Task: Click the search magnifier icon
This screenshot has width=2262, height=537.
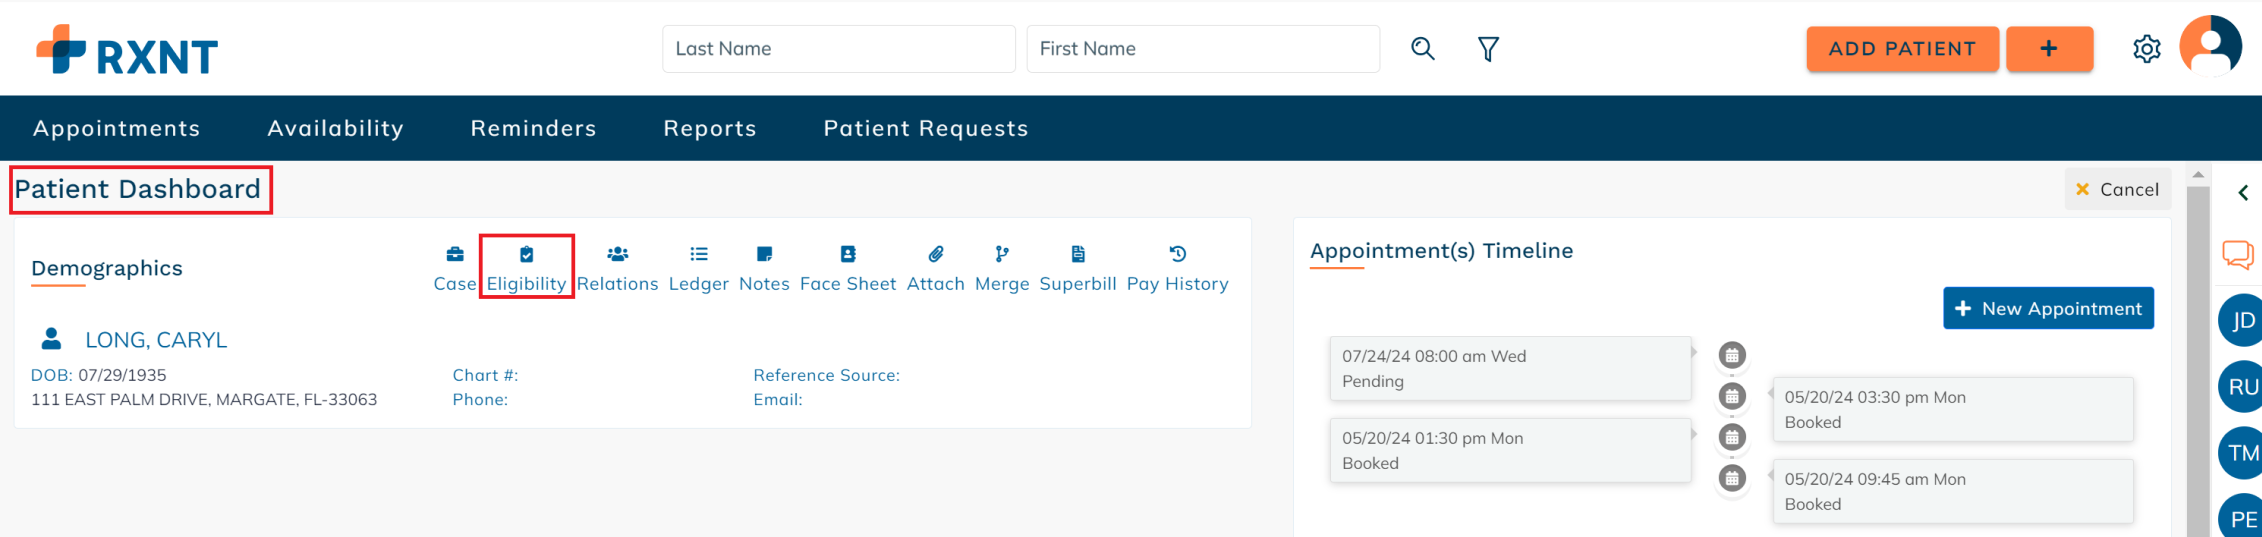Action: 1423,49
